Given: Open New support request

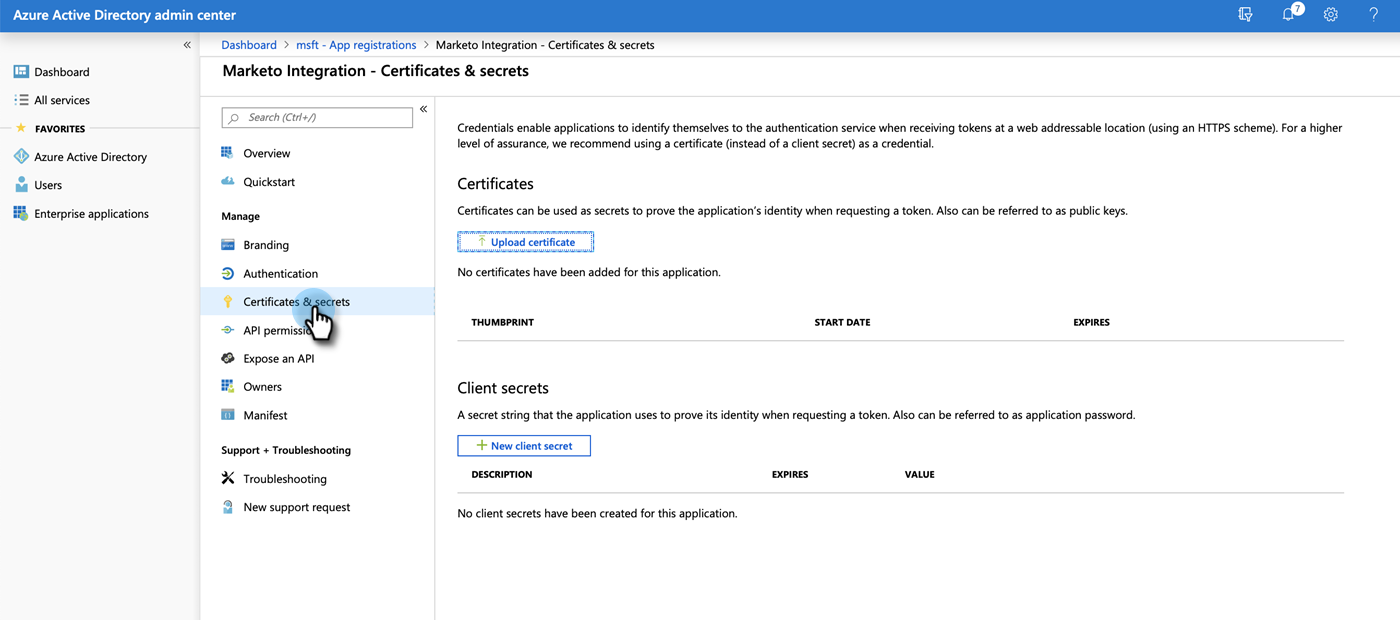Looking at the screenshot, I should coord(296,507).
